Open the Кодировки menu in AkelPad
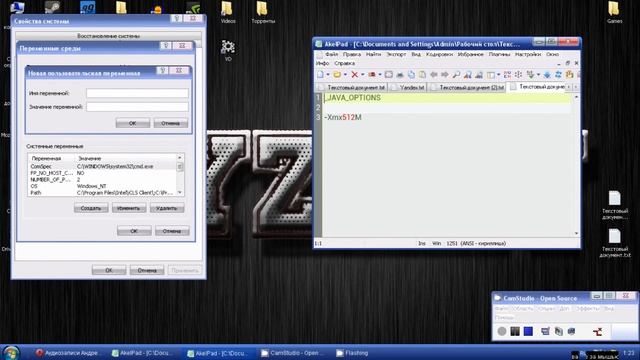This screenshot has height=360, width=640. tap(439, 54)
